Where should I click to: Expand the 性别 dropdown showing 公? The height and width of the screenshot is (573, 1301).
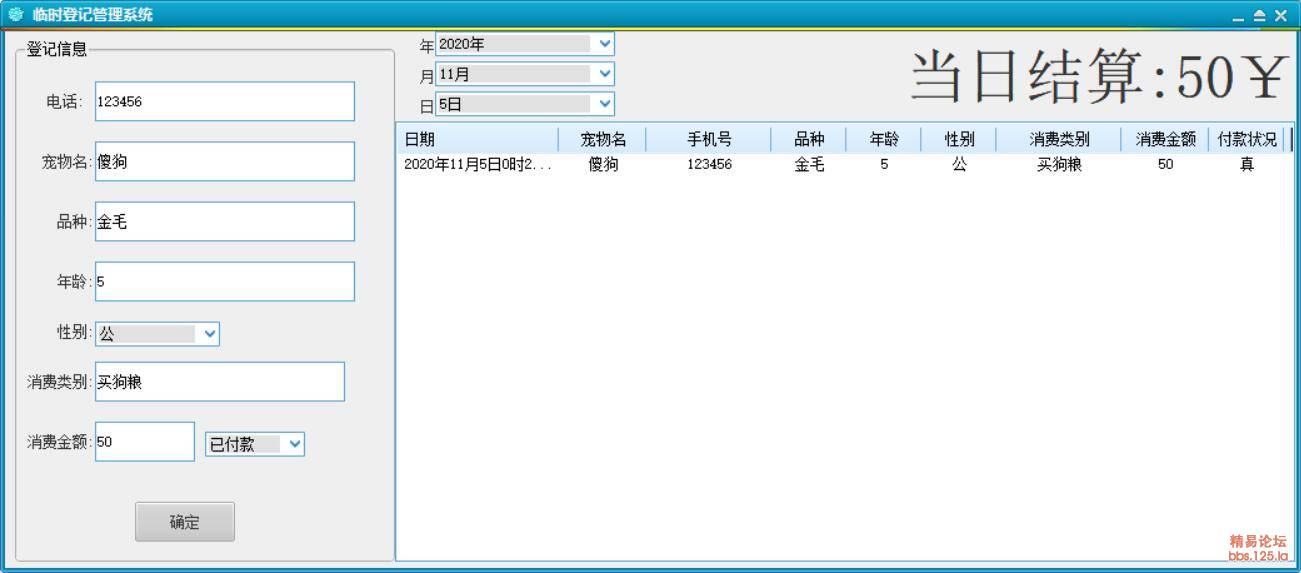pyautogui.click(x=209, y=334)
